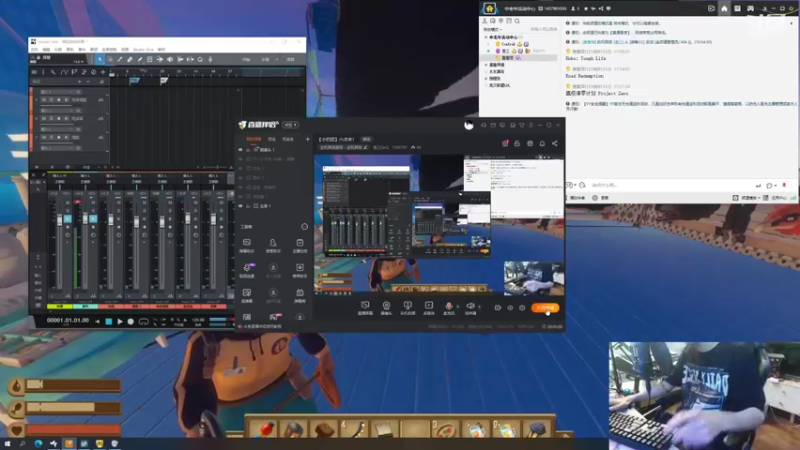Collapse the toolbox section in streaming sidebar
800x450 pixels.
click(304, 227)
